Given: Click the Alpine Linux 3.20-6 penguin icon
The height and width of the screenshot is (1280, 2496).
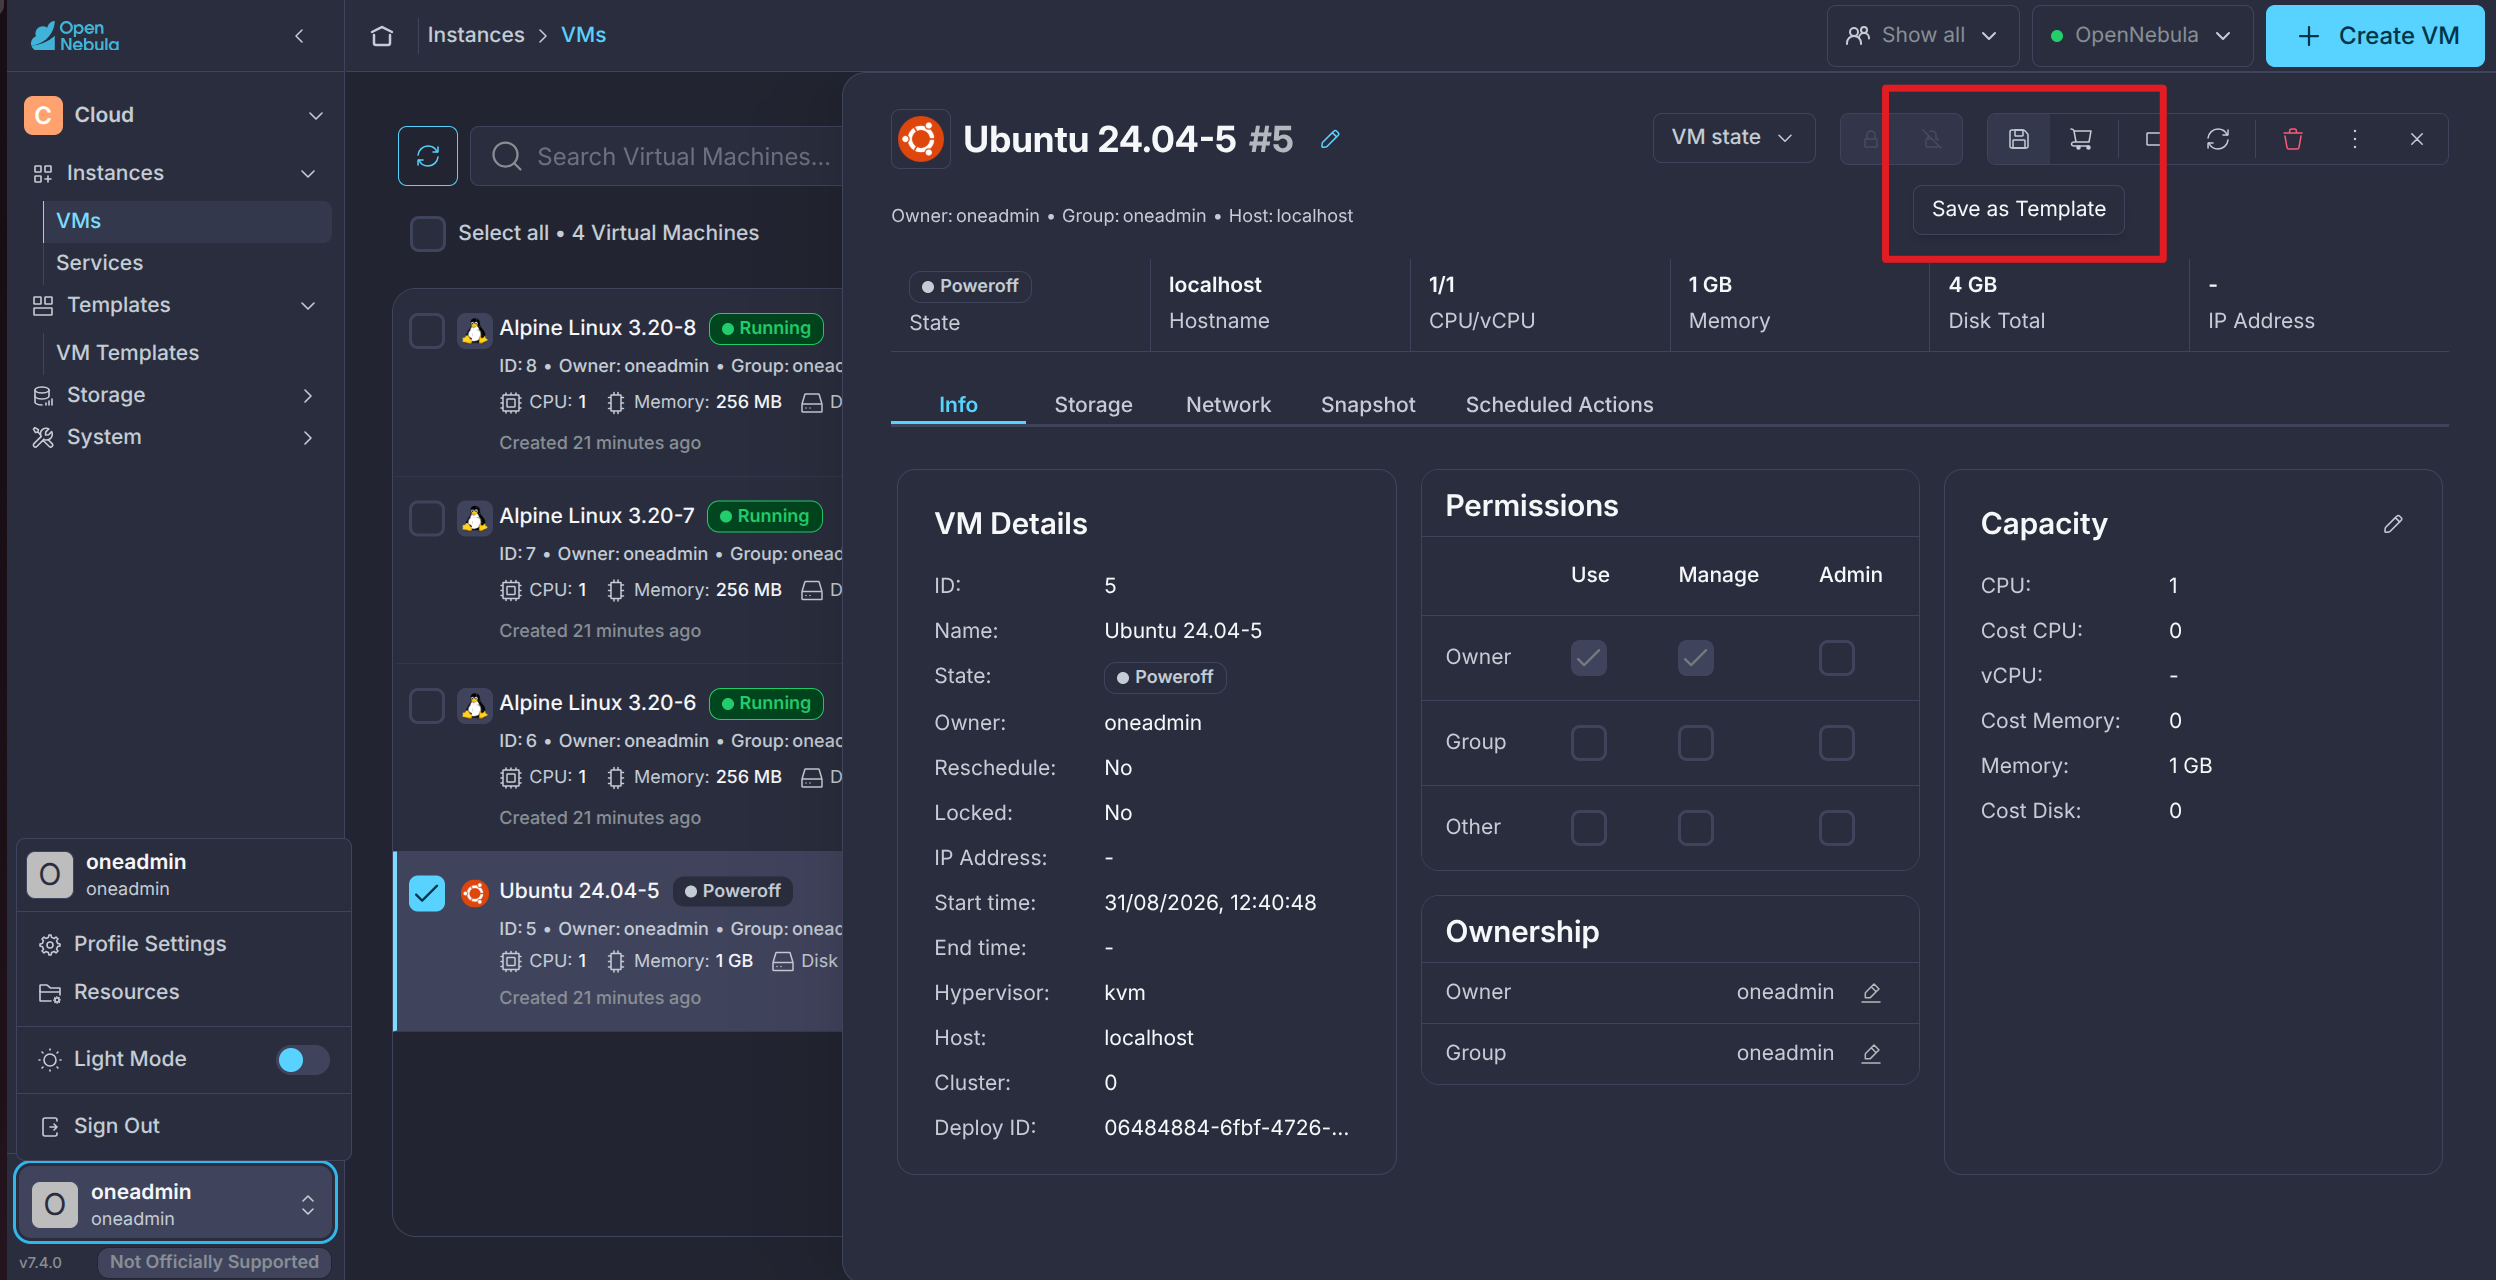Looking at the screenshot, I should click(x=474, y=705).
